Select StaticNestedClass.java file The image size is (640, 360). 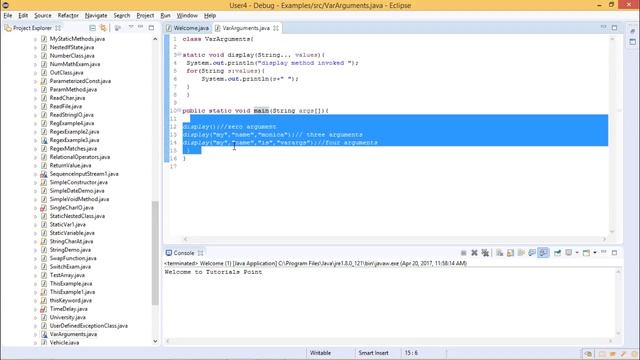click(x=77, y=216)
